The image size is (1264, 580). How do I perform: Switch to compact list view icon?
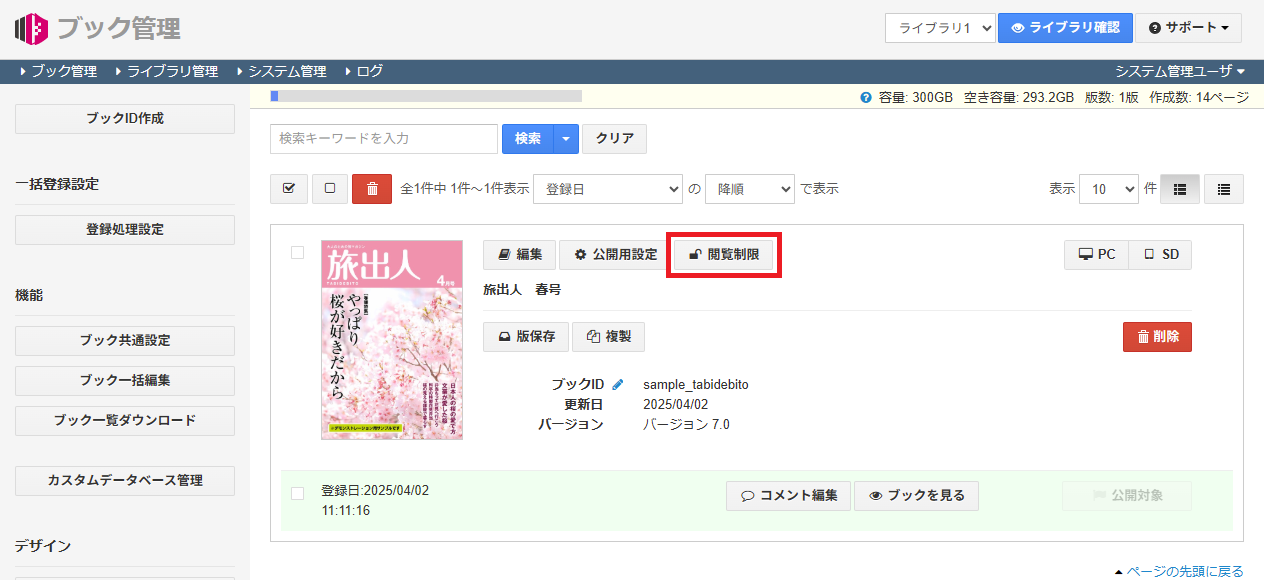[1223, 189]
